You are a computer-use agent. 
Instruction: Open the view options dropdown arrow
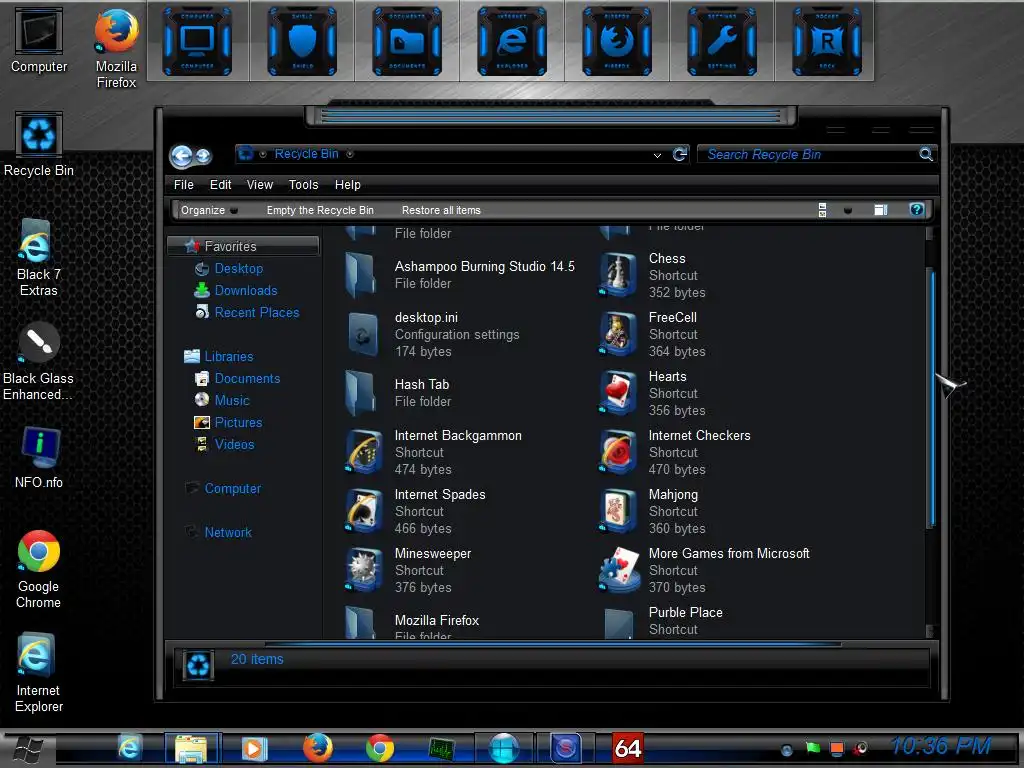(x=848, y=210)
